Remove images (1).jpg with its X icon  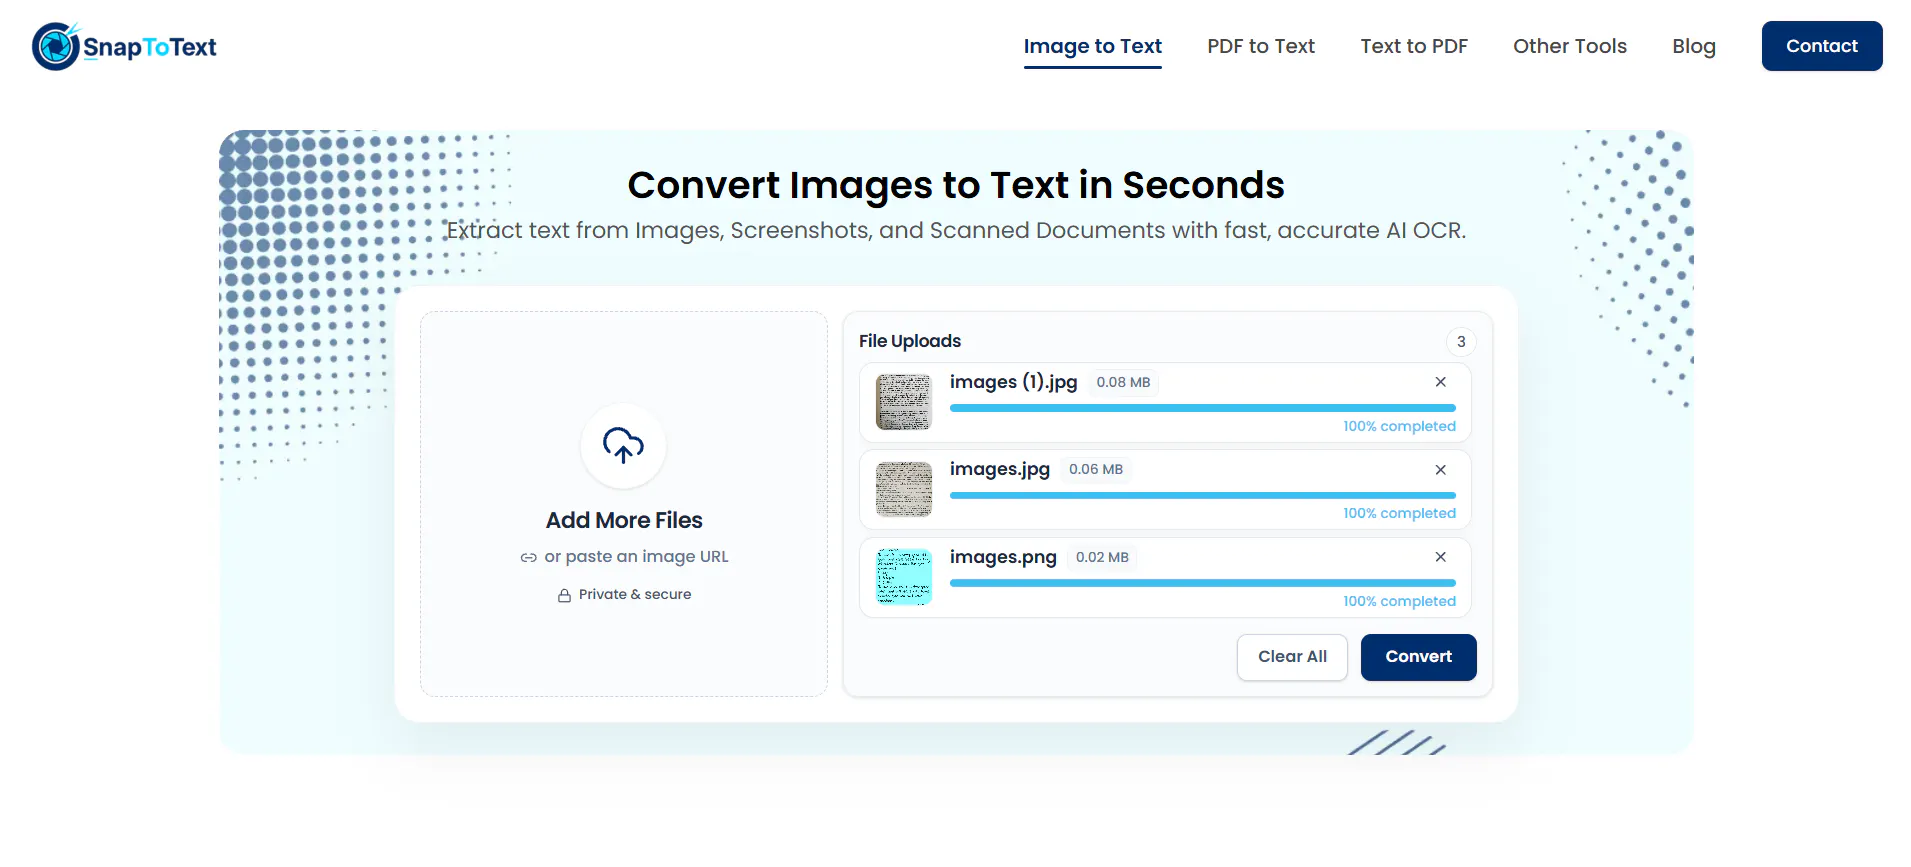tap(1440, 382)
